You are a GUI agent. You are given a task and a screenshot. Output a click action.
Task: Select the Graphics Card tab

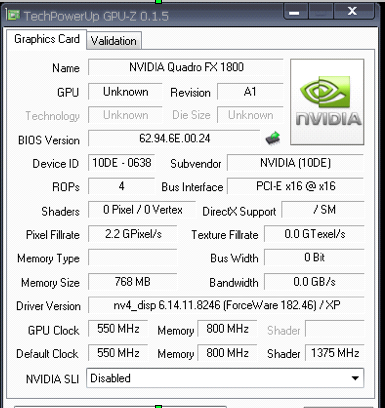pyautogui.click(x=47, y=39)
